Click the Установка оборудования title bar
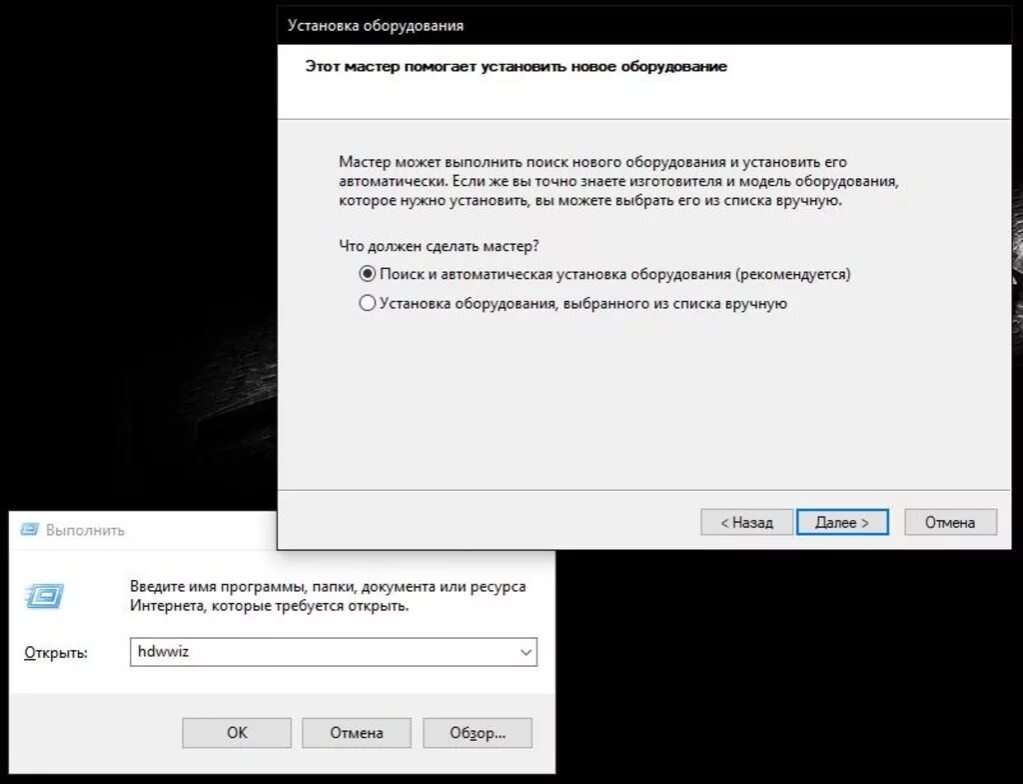The width and height of the screenshot is (1023, 784). tap(643, 25)
